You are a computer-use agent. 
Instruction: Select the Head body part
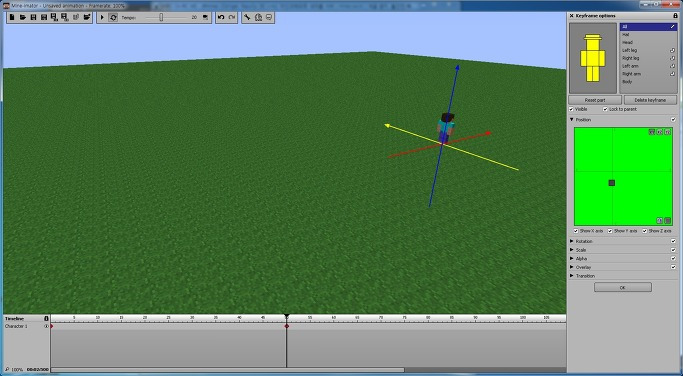coord(648,42)
